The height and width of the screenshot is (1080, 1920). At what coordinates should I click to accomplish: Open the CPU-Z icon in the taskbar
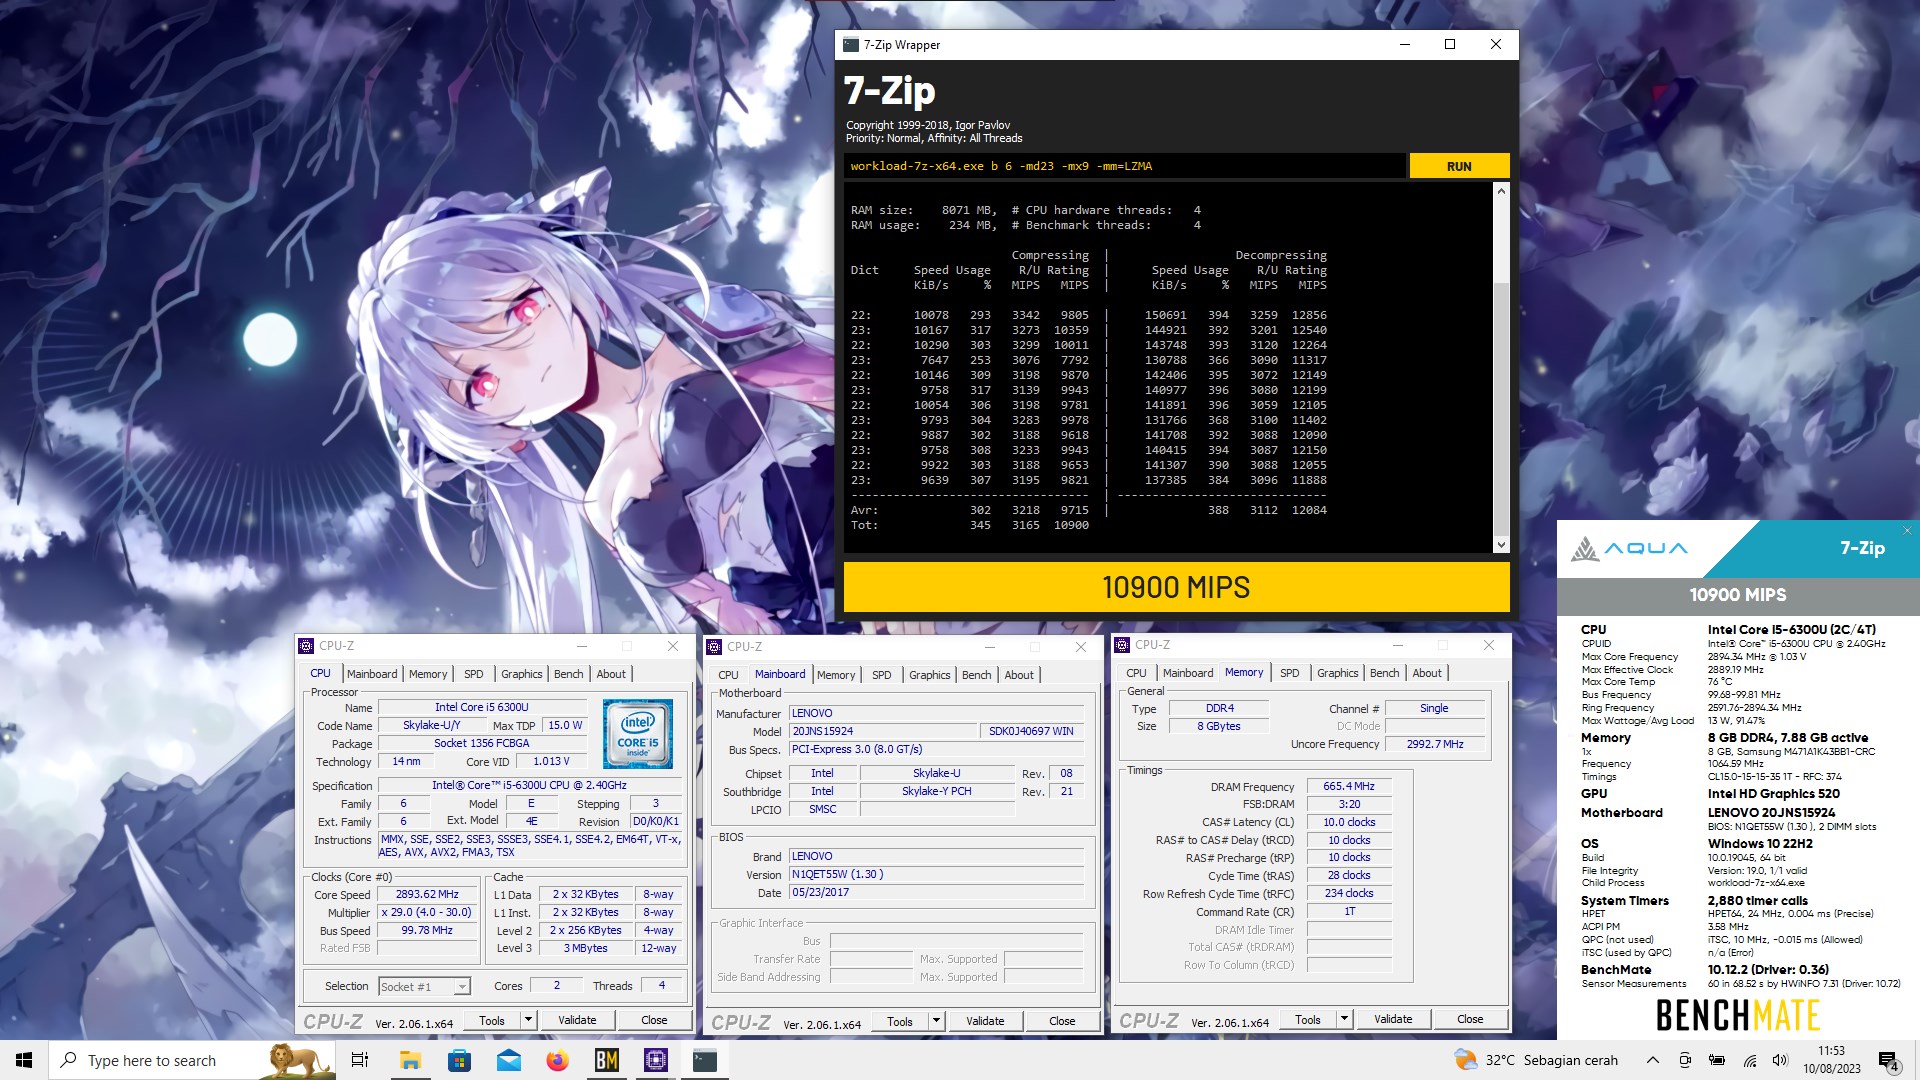click(656, 1060)
